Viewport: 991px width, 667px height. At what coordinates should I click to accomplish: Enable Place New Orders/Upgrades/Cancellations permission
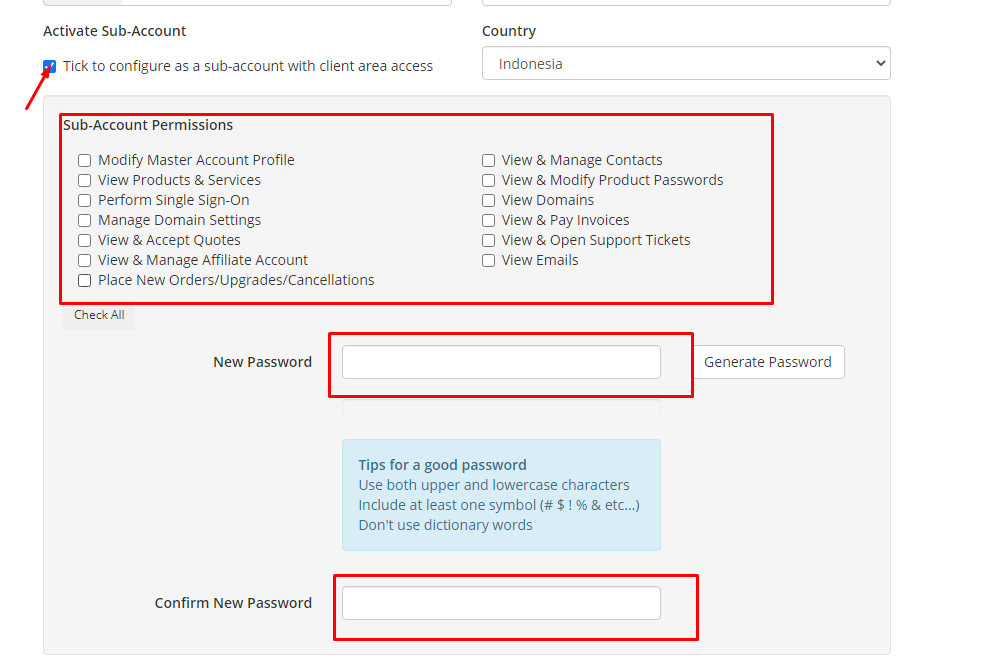(x=85, y=281)
